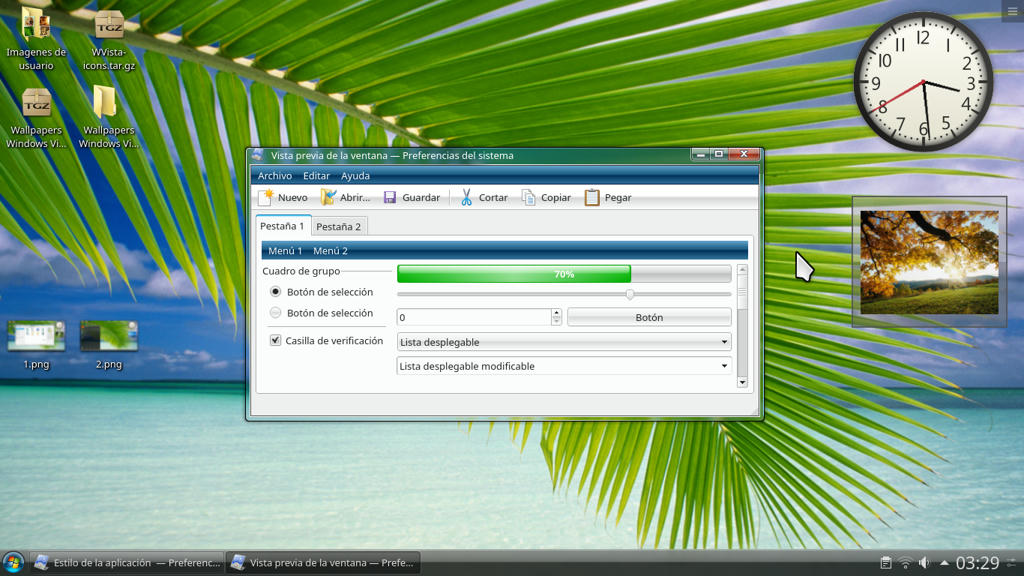Click the scrollbar up arrow in the preview

(742, 270)
